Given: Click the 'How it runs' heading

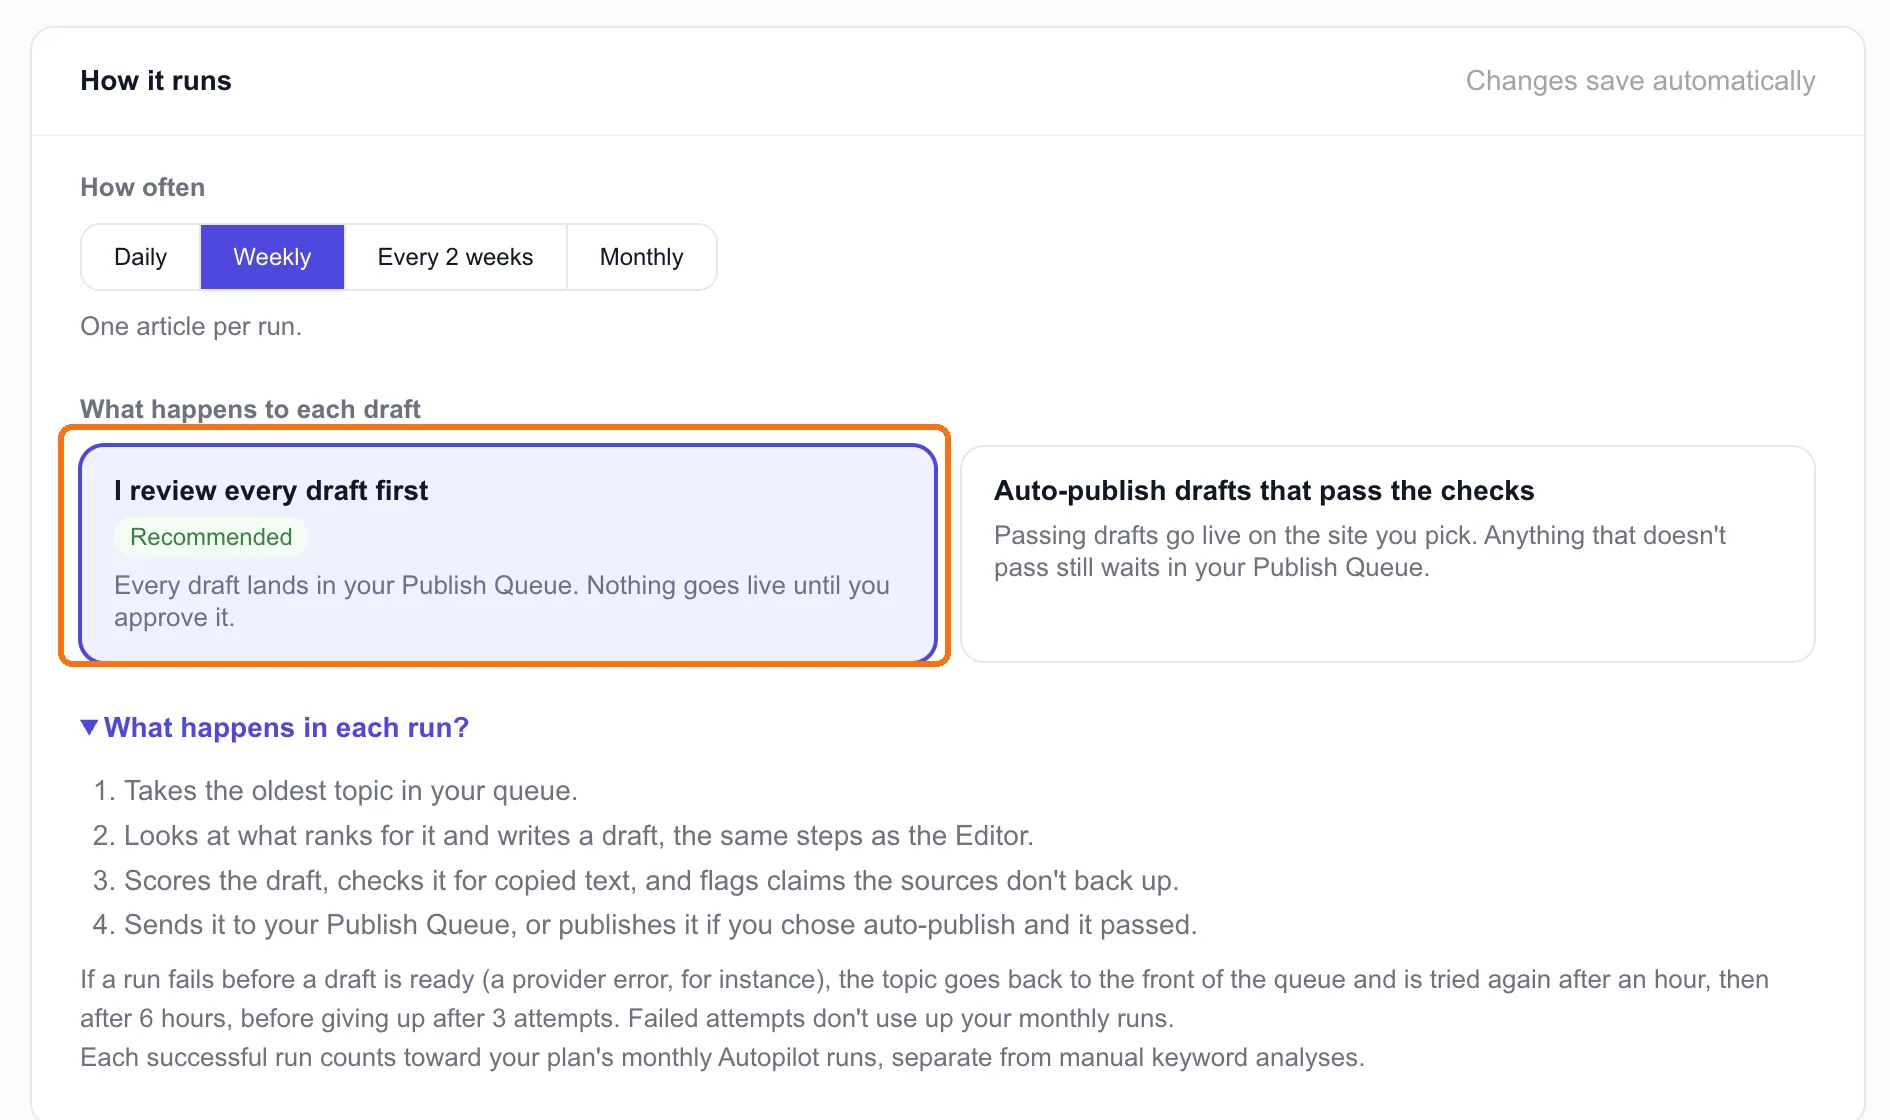Looking at the screenshot, I should [156, 81].
